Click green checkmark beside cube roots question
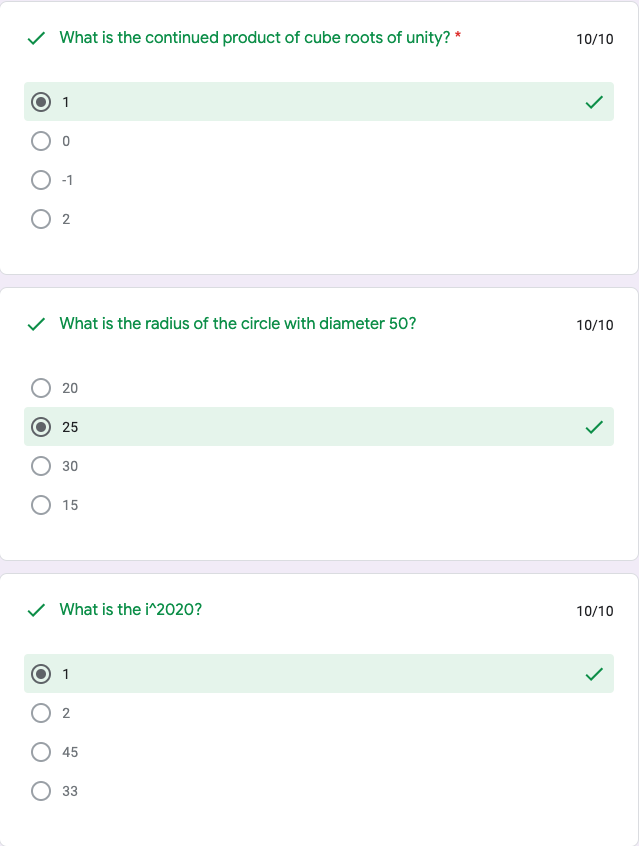639x846 pixels. tap(35, 39)
